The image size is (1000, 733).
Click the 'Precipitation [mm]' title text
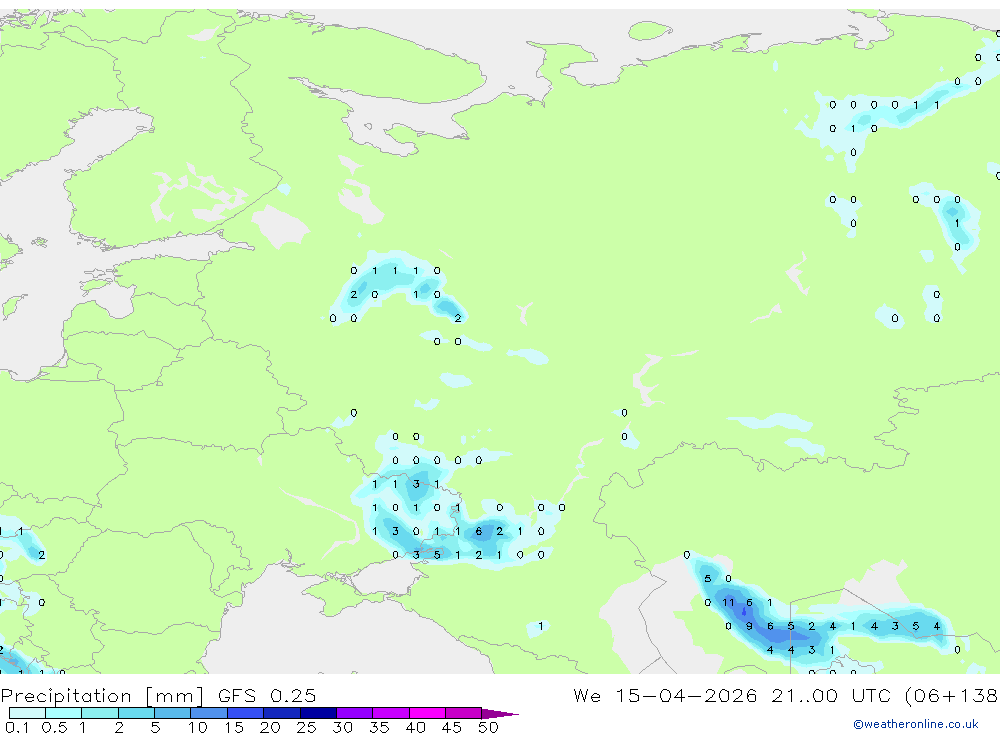102,696
